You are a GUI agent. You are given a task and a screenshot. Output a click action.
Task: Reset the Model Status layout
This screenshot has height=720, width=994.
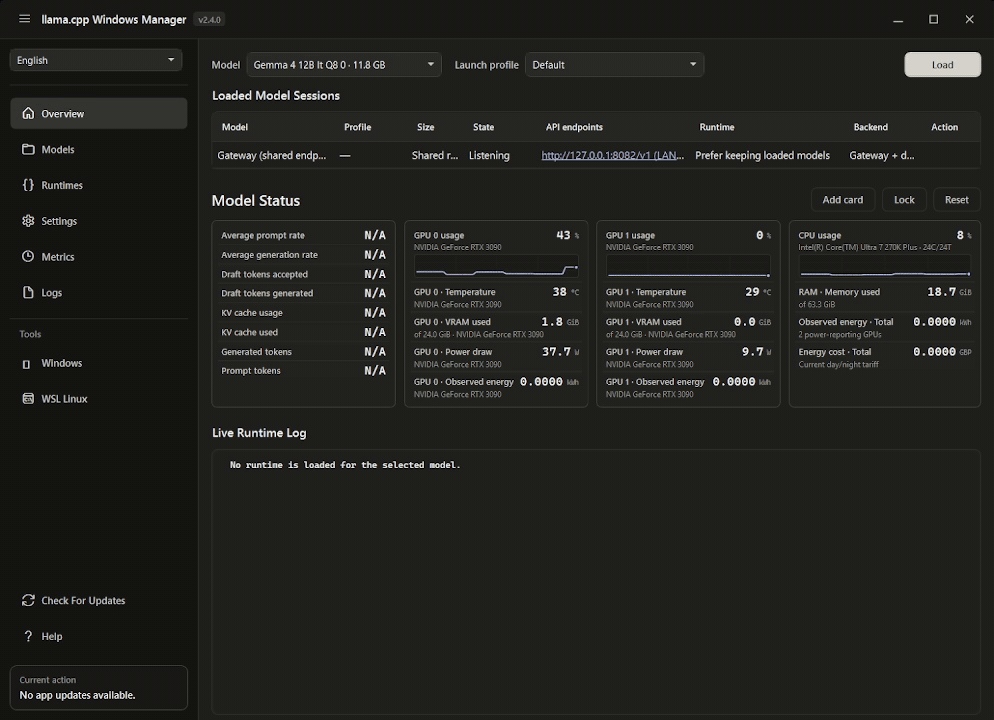957,200
